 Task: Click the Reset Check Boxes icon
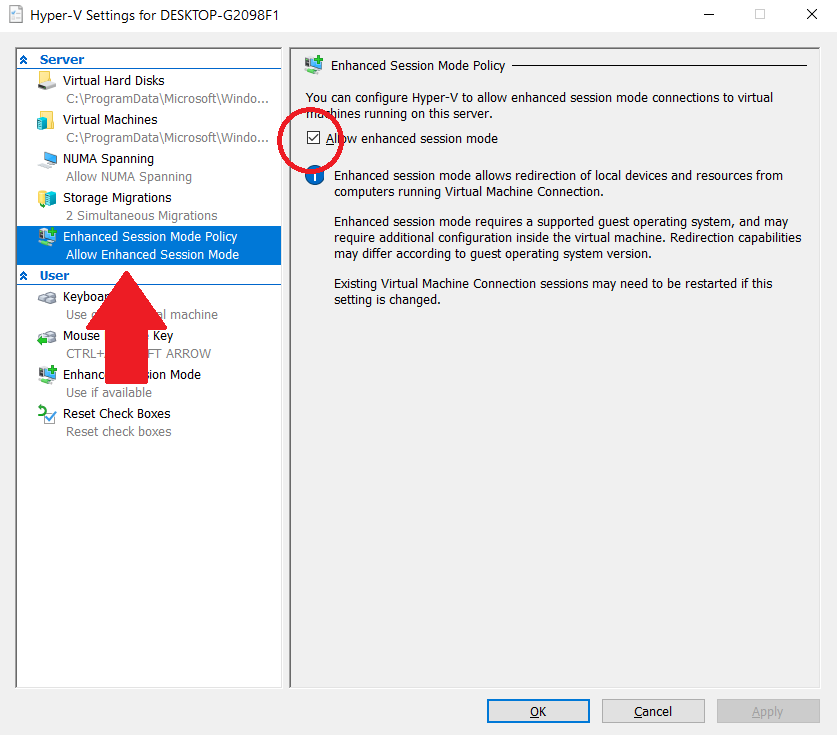click(x=47, y=414)
